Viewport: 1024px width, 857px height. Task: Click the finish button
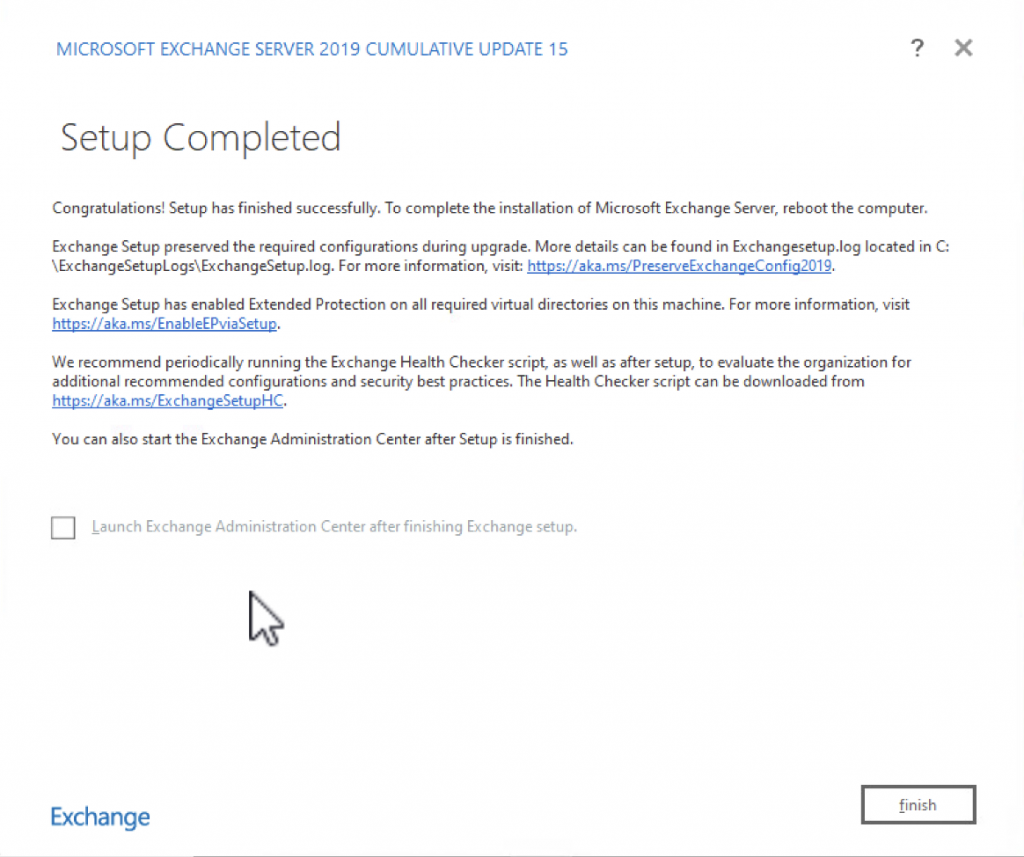(x=917, y=804)
